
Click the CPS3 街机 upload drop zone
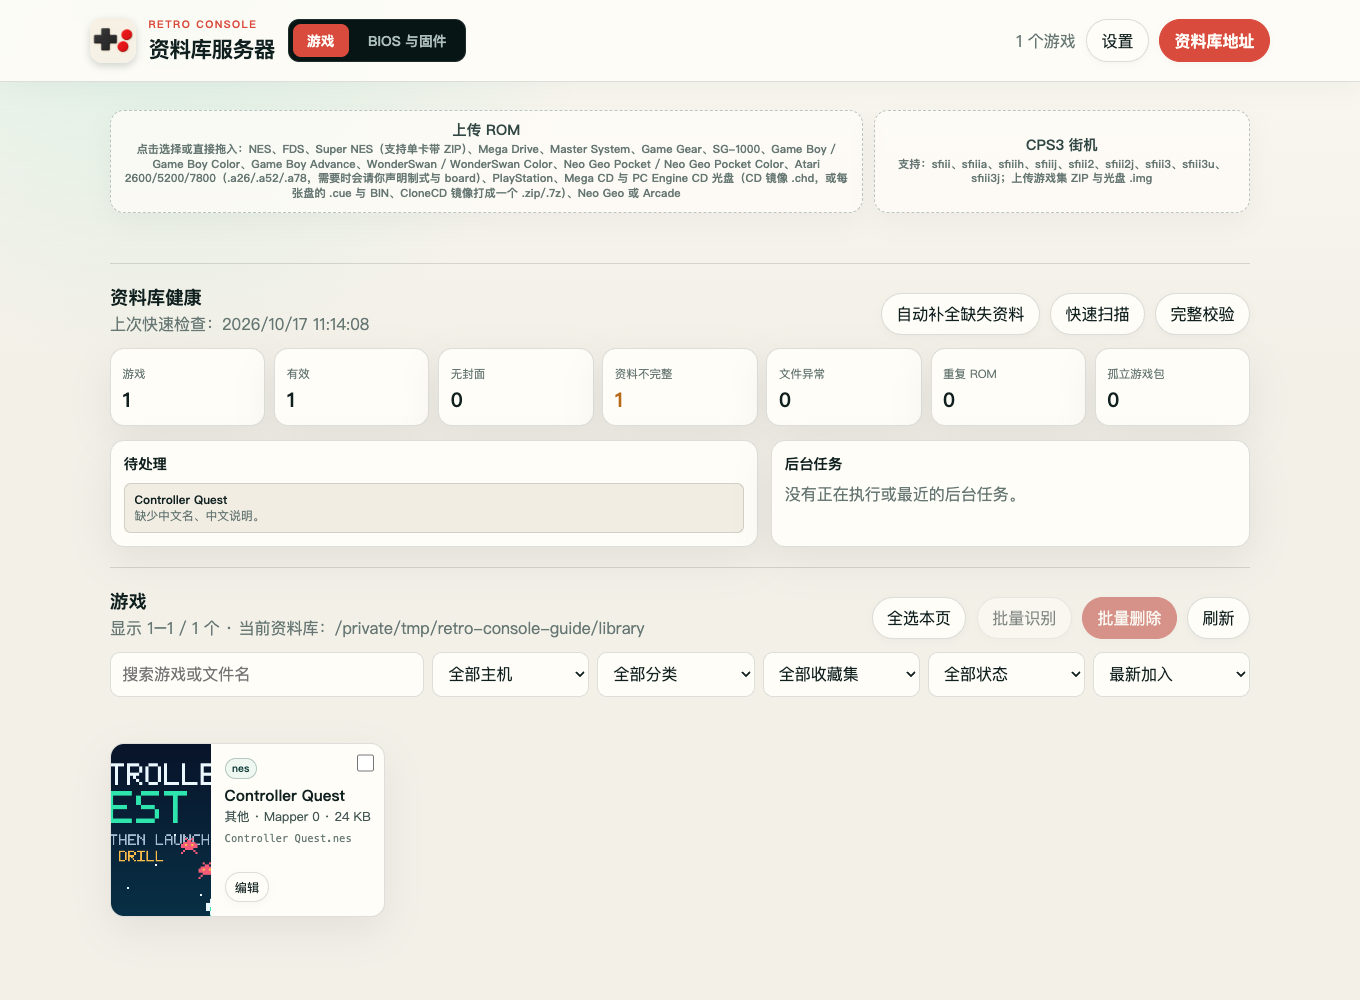pos(1062,161)
